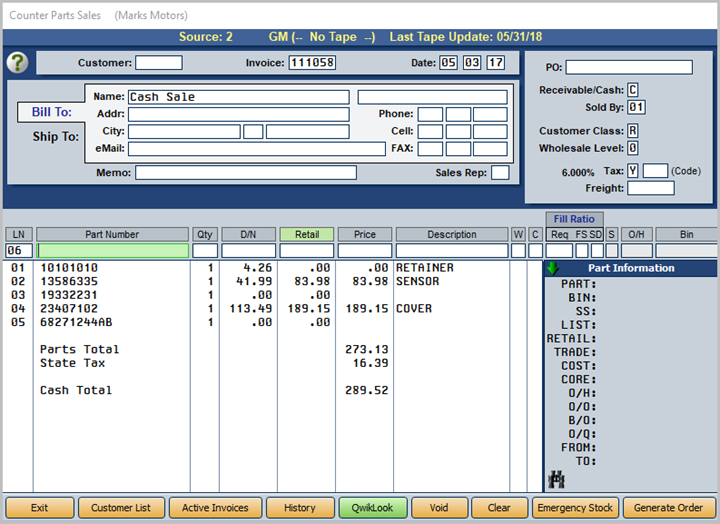Click the binoculars icon in Part Information
720x524 pixels.
coord(557,481)
